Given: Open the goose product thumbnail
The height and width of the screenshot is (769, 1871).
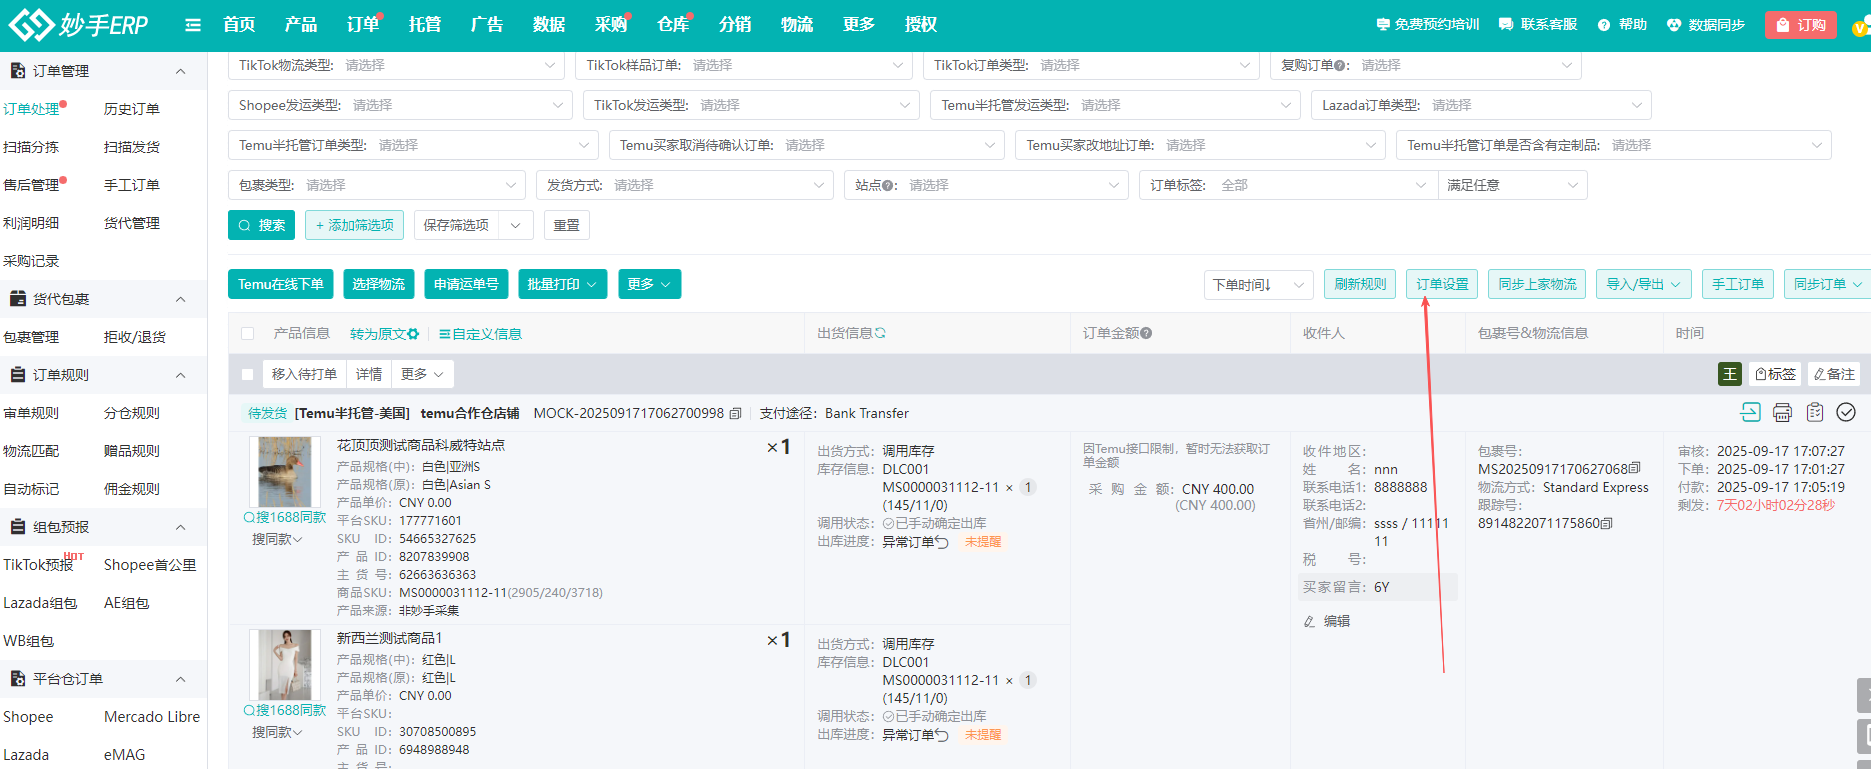Looking at the screenshot, I should click(x=285, y=471).
